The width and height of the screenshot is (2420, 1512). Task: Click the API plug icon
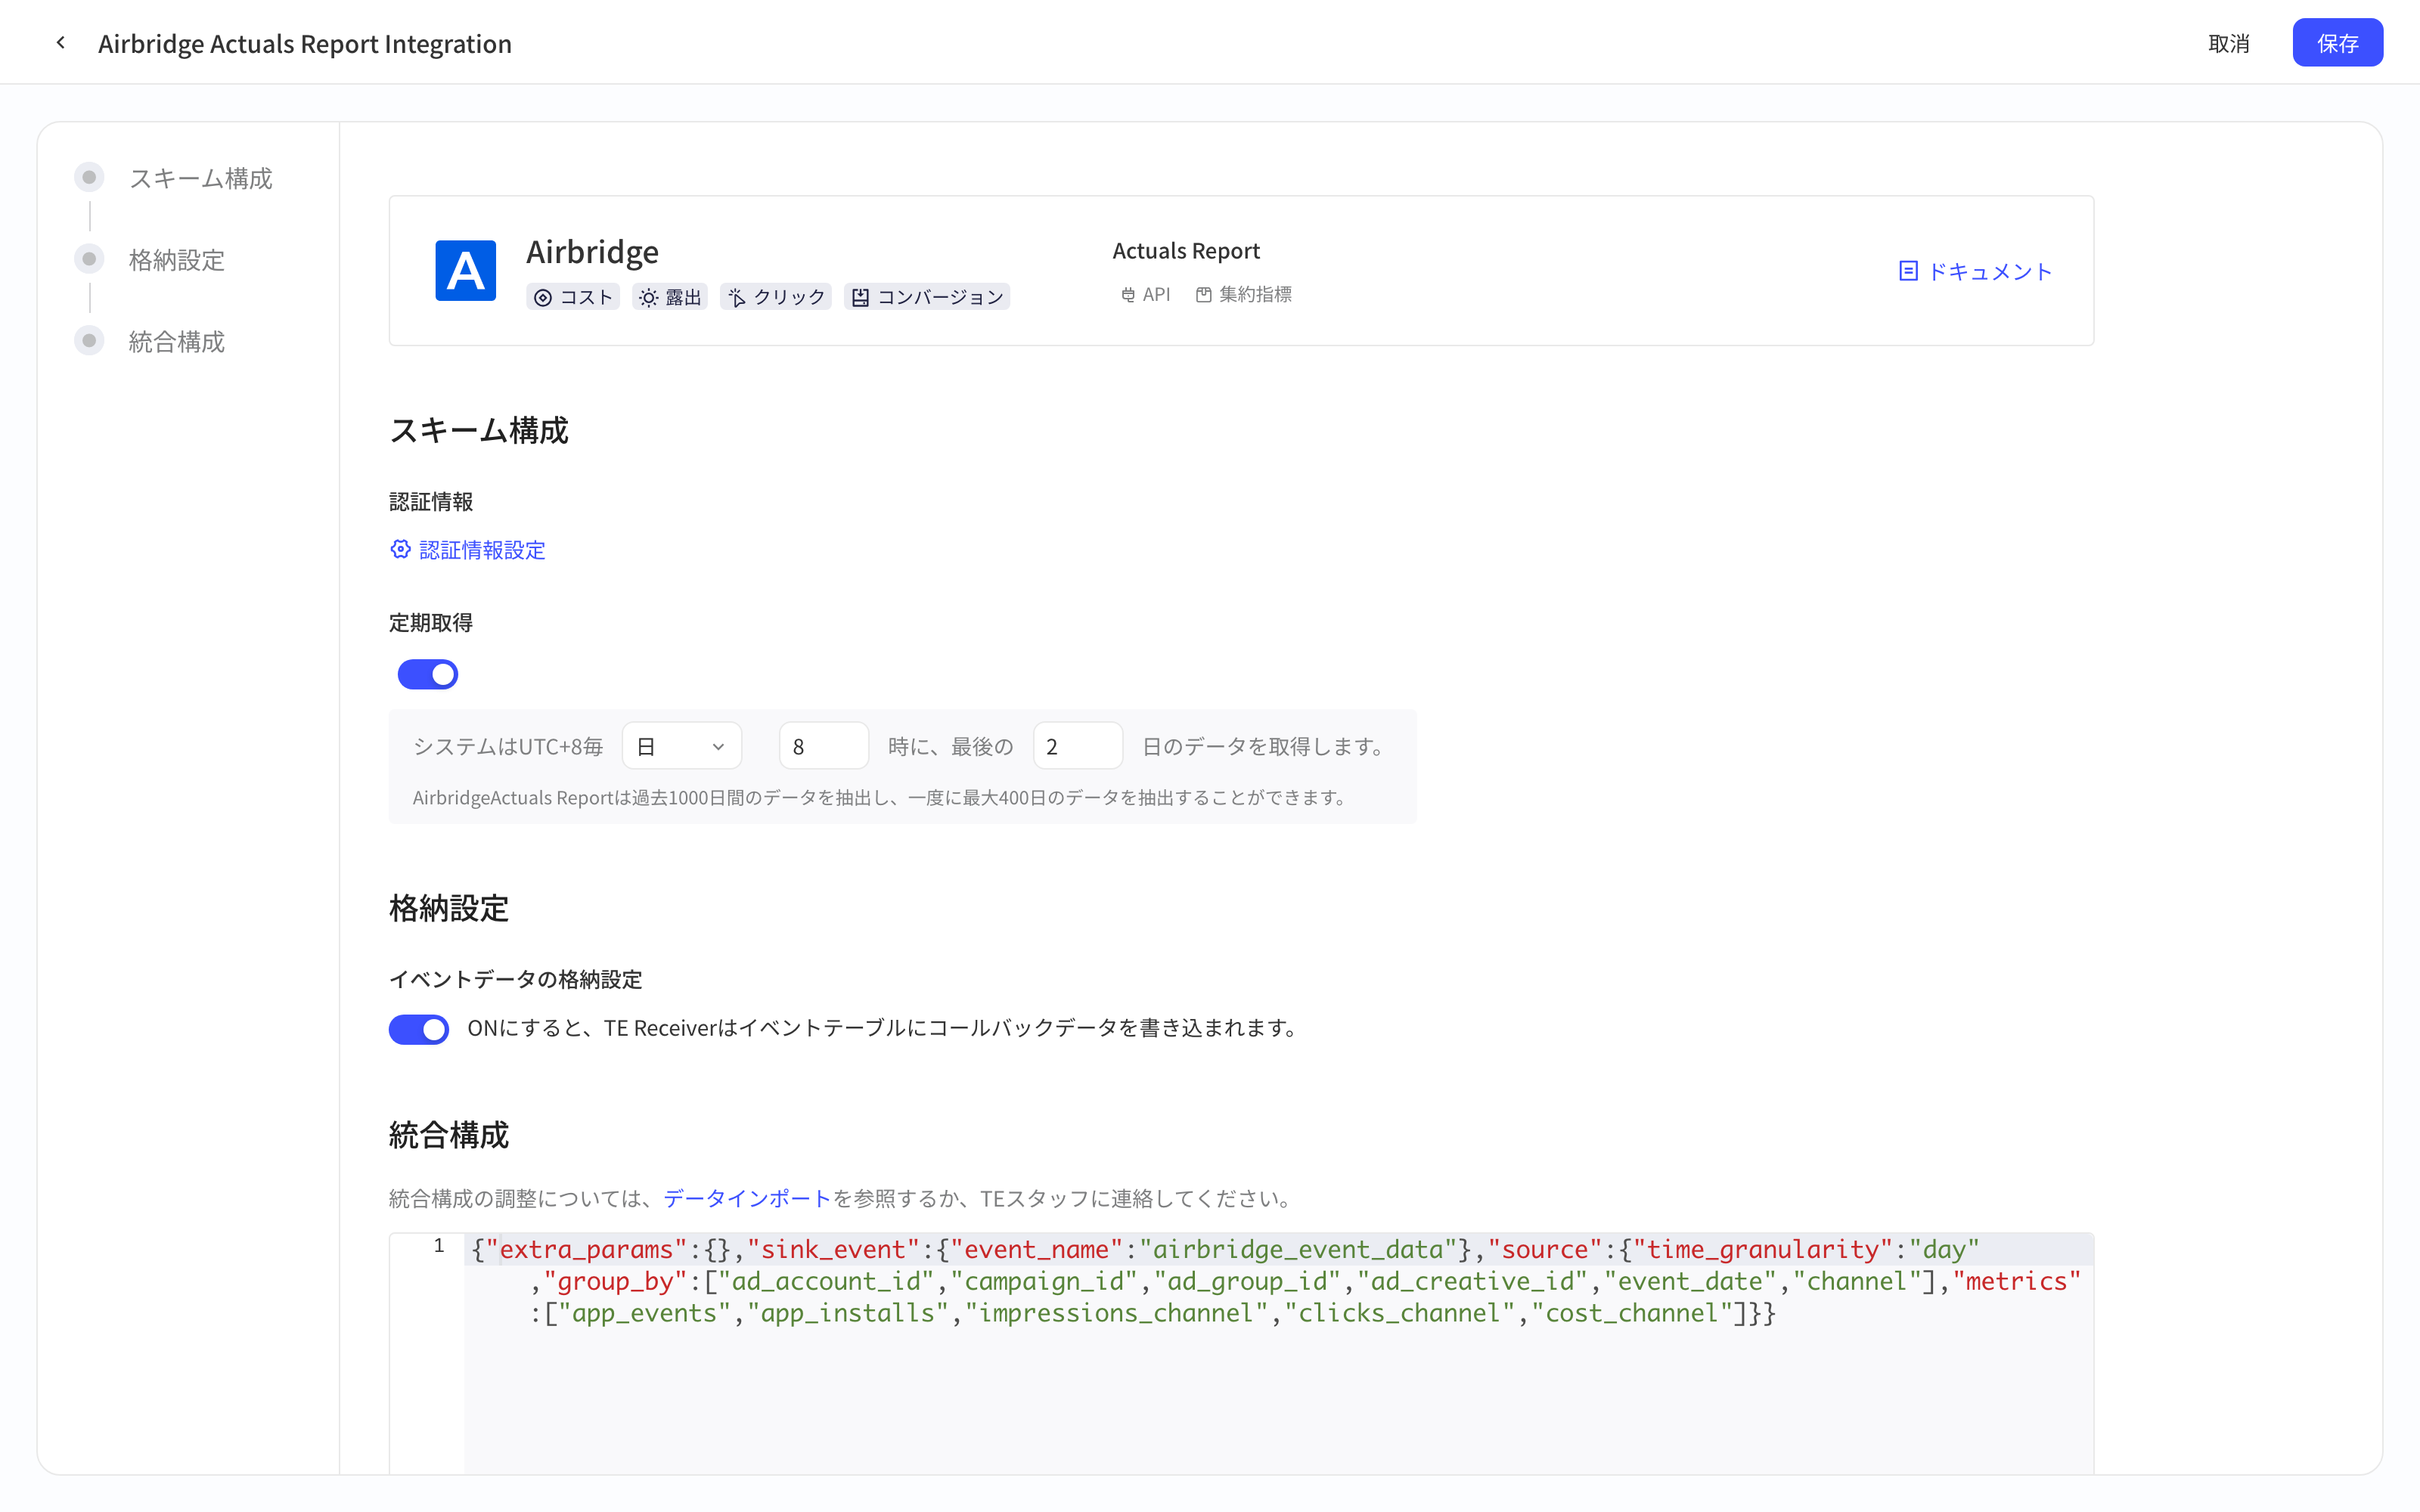pyautogui.click(x=1128, y=295)
